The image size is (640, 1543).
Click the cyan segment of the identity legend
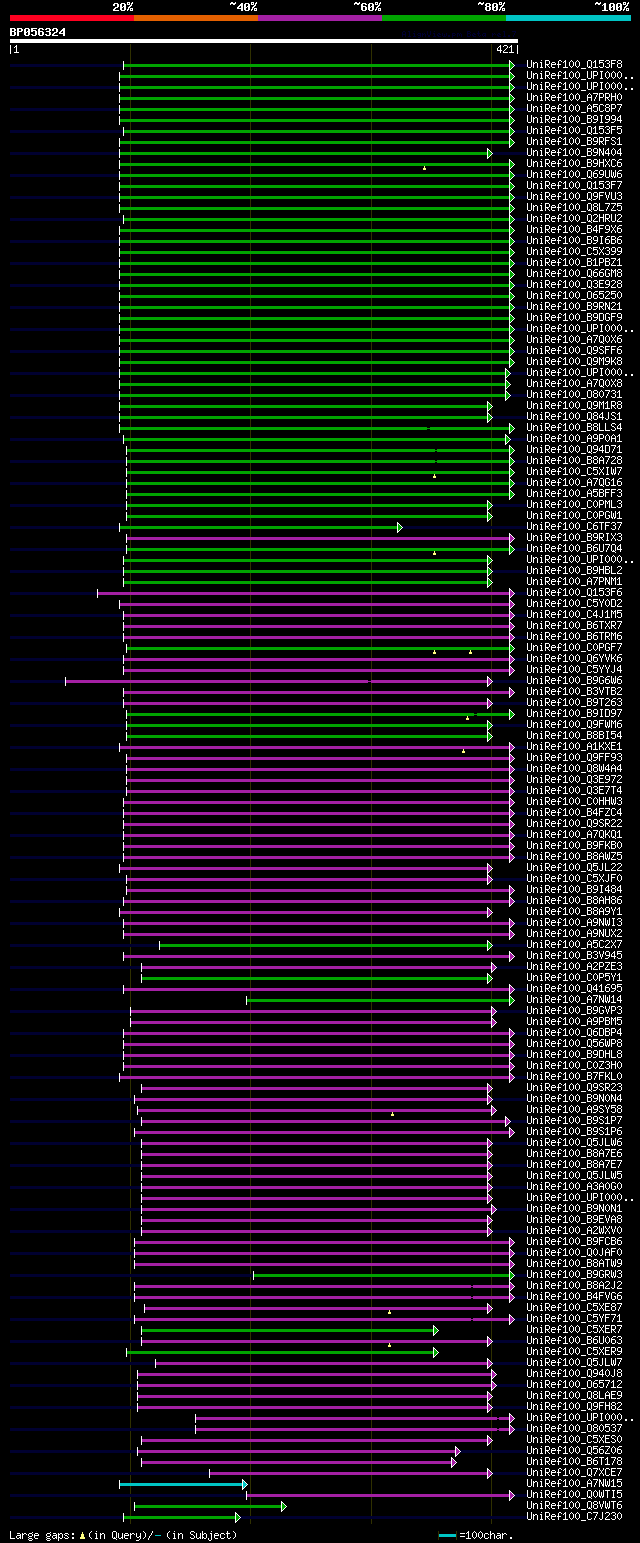pyautogui.click(x=567, y=18)
